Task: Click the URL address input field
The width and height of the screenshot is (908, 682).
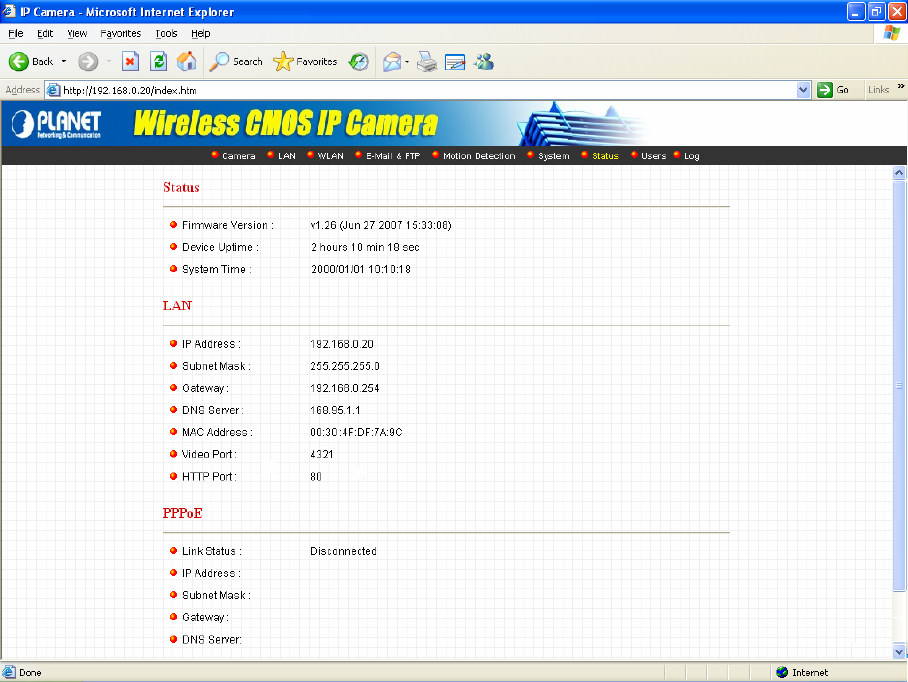Action: 420,90
